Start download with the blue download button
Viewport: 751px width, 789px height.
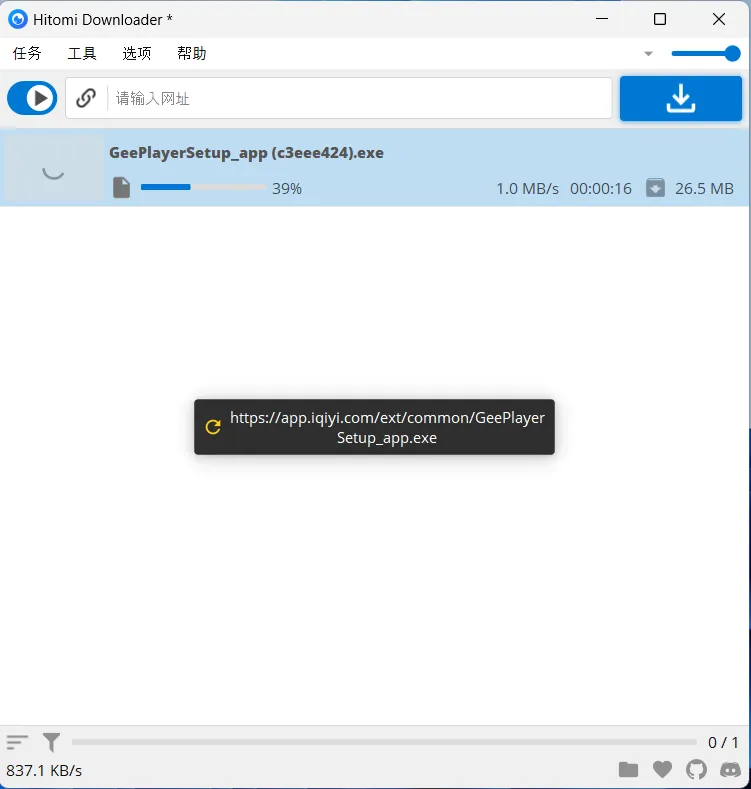(681, 98)
